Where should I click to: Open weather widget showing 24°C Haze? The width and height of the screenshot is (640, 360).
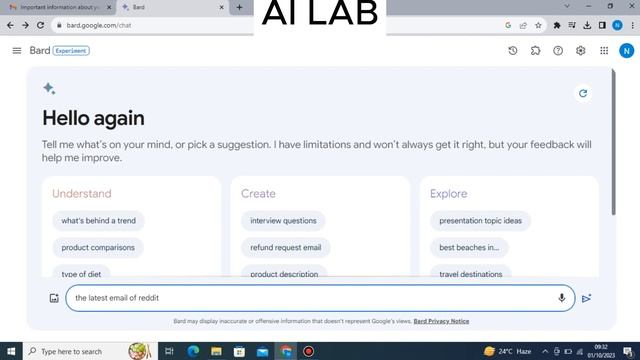[507, 351]
